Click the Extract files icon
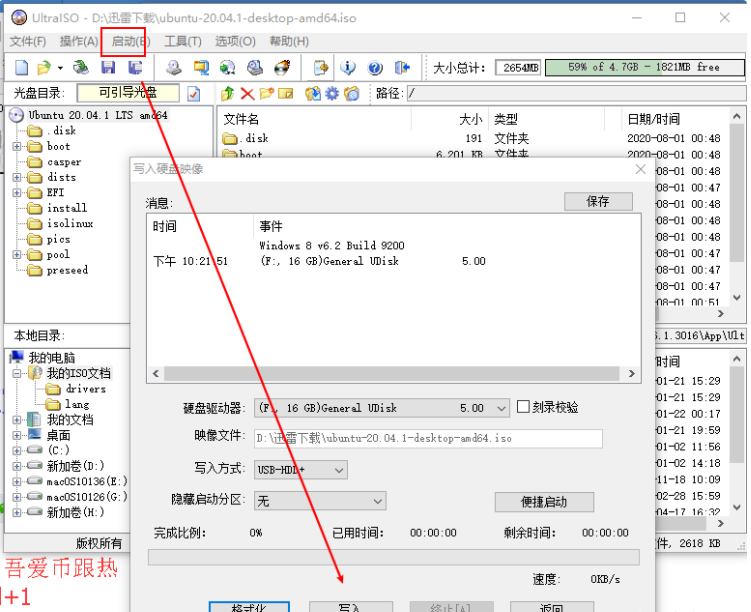 313,93
